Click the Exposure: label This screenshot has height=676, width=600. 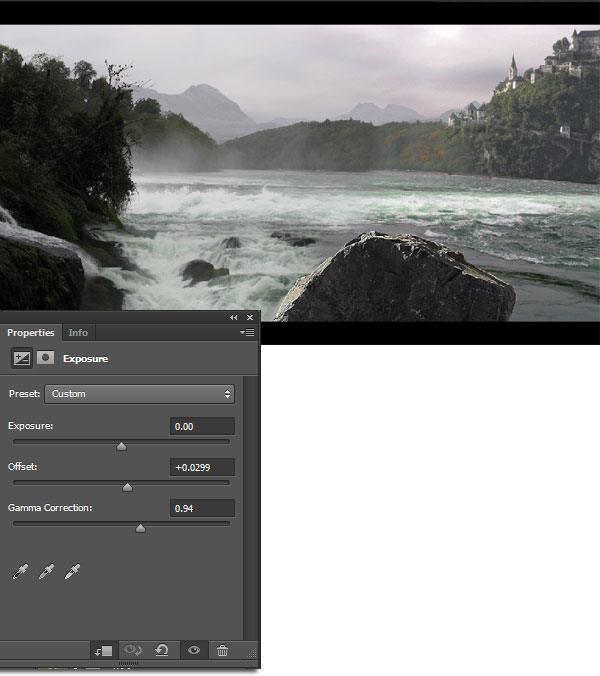pos(31,426)
